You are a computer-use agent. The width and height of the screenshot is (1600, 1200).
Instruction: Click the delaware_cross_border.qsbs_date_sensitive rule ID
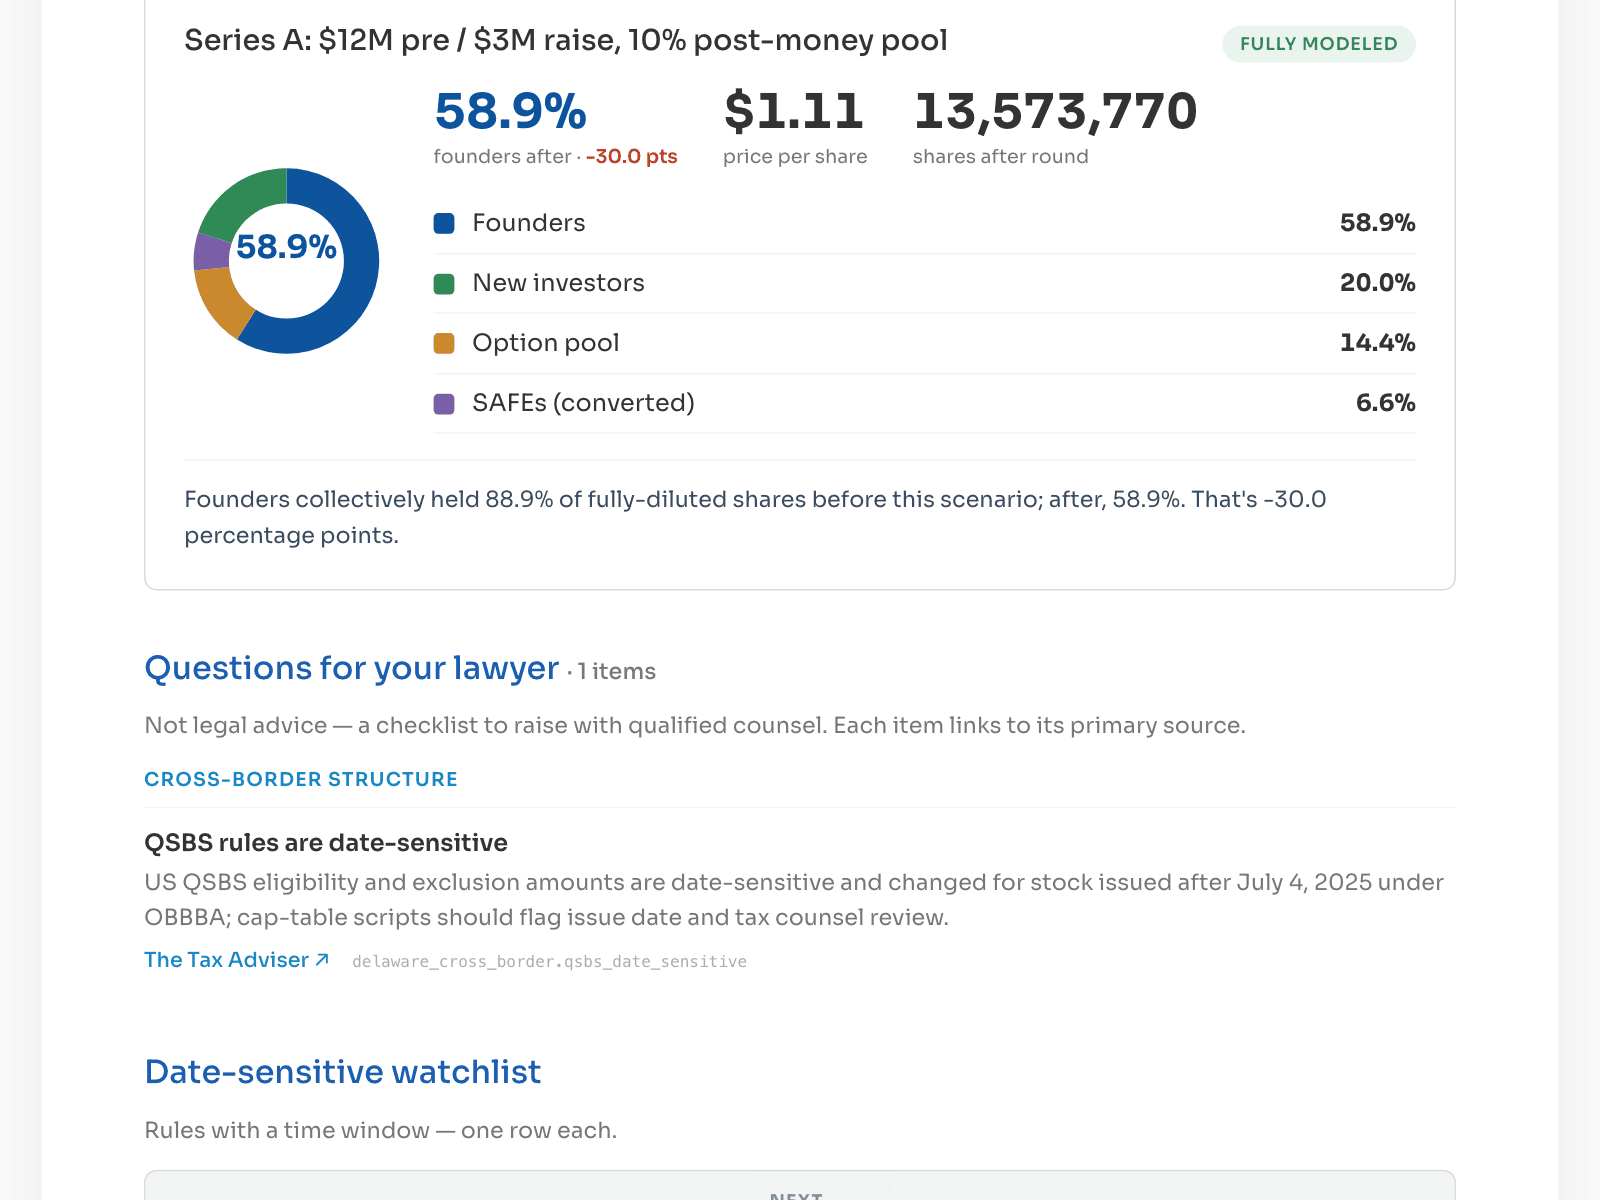549,962
